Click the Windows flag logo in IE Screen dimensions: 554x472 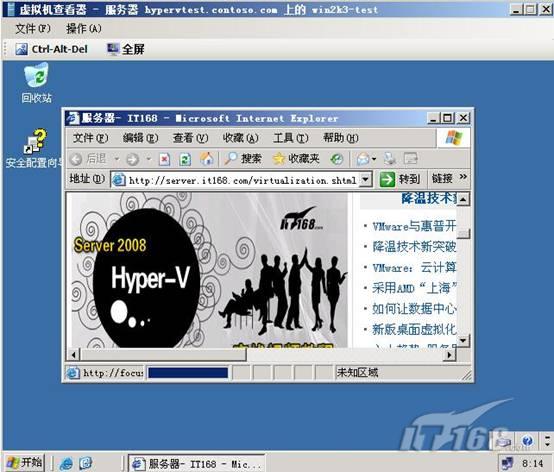[453, 138]
